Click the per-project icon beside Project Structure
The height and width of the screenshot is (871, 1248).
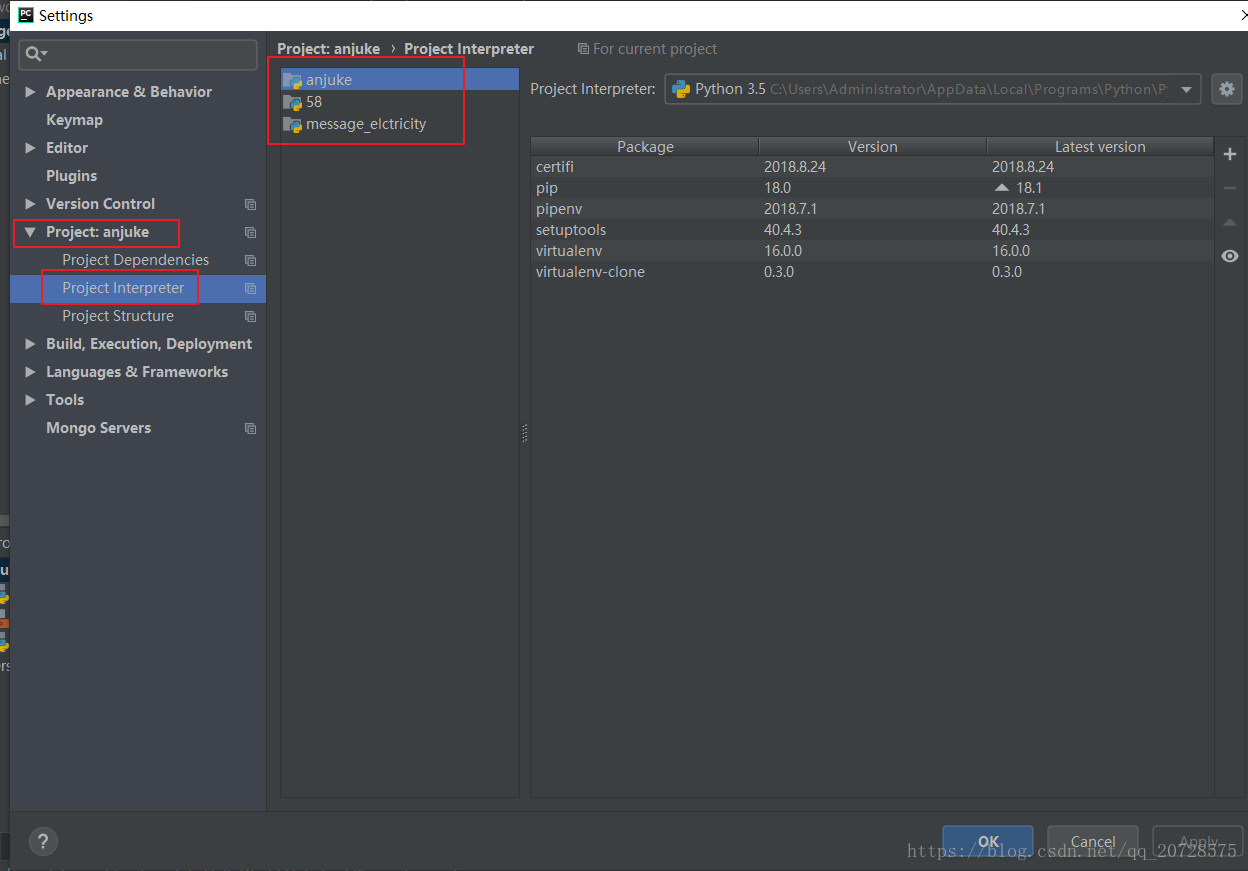(251, 316)
